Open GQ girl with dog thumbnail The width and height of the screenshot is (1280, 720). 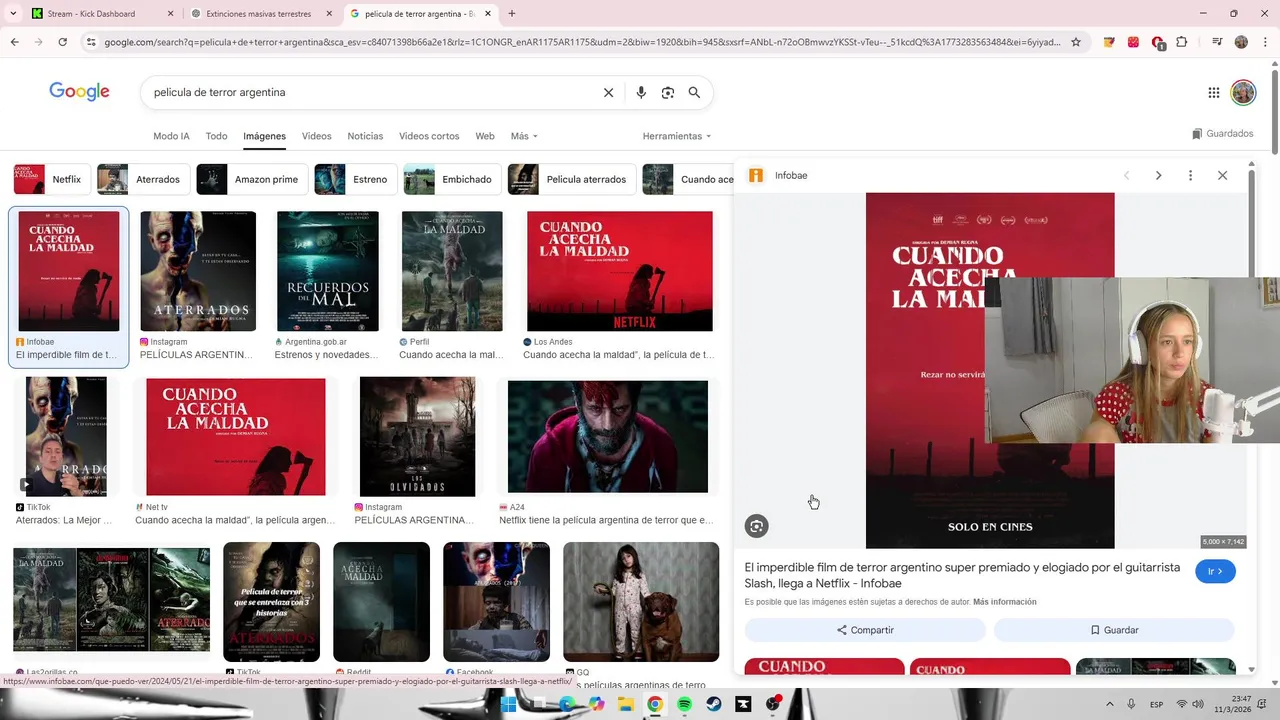tap(641, 602)
